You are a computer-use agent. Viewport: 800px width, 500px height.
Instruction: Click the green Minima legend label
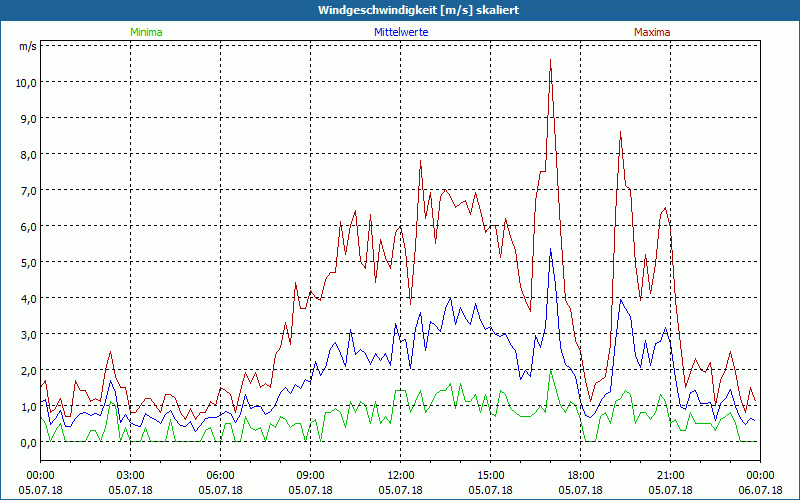pyautogui.click(x=145, y=32)
